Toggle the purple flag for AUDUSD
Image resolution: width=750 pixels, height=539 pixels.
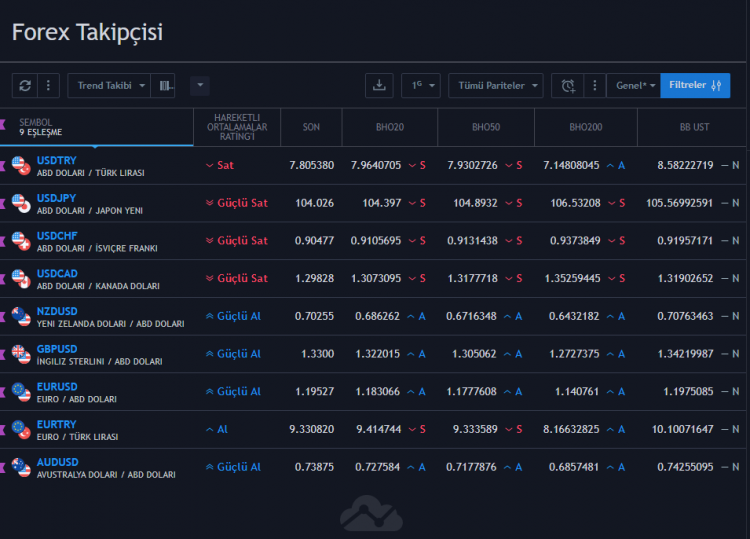click(x=3, y=467)
